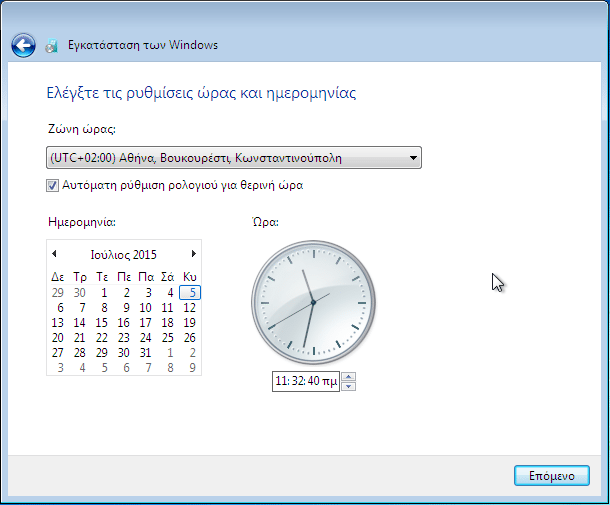Click the analog clock face
Screen dimensions: 610x505
coord(313,302)
